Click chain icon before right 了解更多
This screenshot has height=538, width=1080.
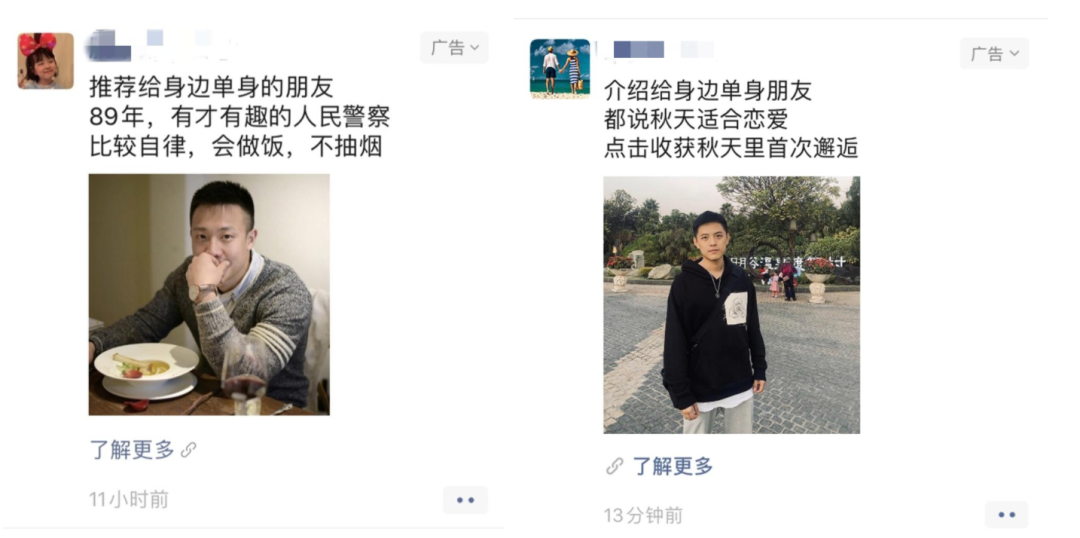point(614,466)
